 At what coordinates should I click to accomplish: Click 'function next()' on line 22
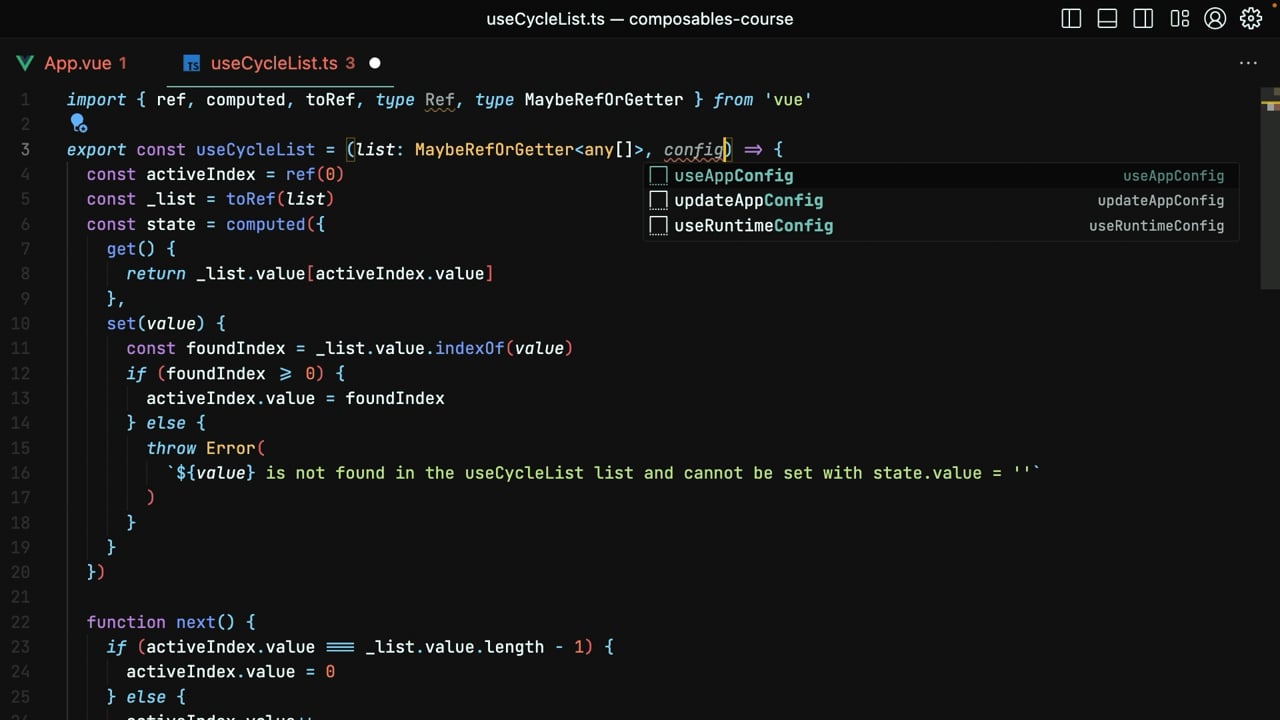[161, 622]
